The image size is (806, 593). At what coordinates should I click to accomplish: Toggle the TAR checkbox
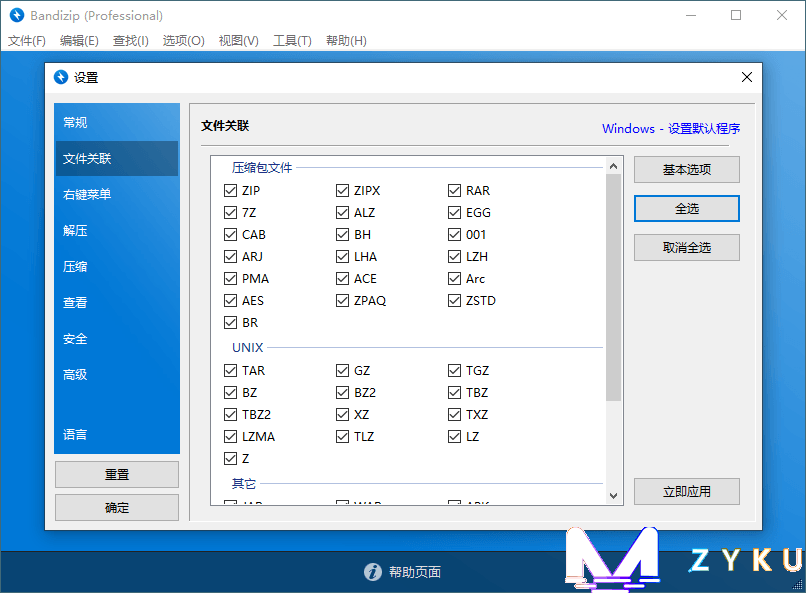230,370
